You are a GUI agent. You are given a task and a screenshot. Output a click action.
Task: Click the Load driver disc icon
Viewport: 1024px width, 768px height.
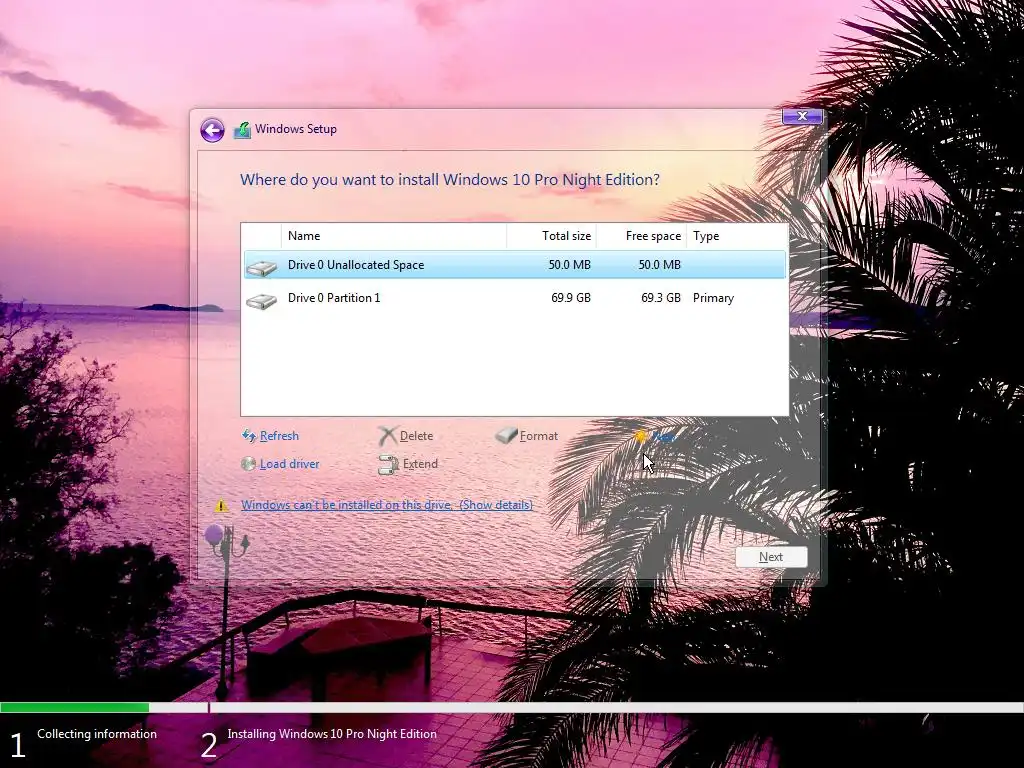(248, 464)
